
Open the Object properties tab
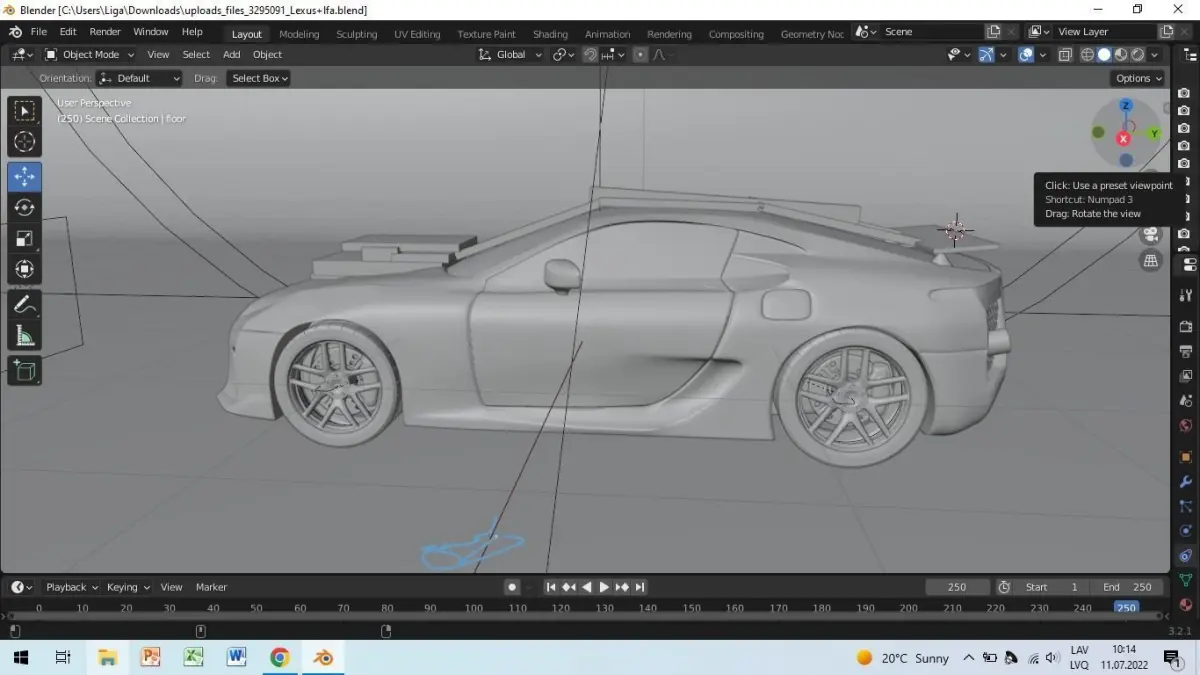click(1186, 457)
